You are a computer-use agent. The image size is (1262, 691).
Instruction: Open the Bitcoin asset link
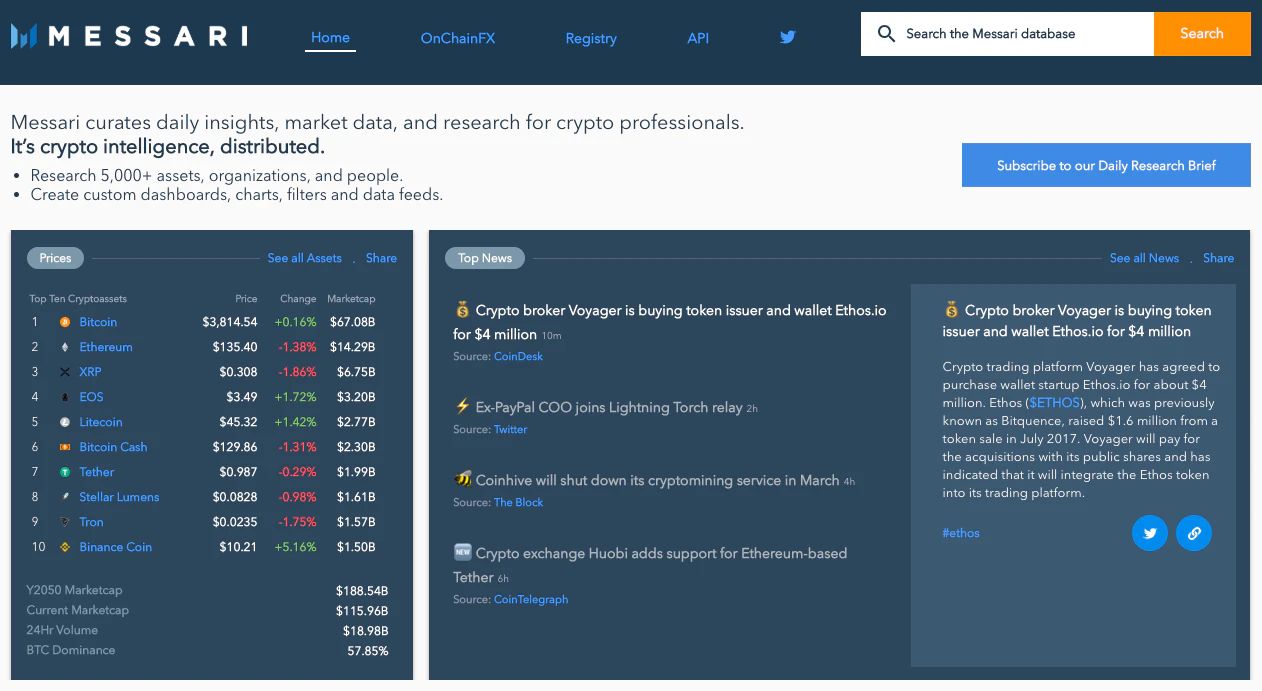point(98,322)
